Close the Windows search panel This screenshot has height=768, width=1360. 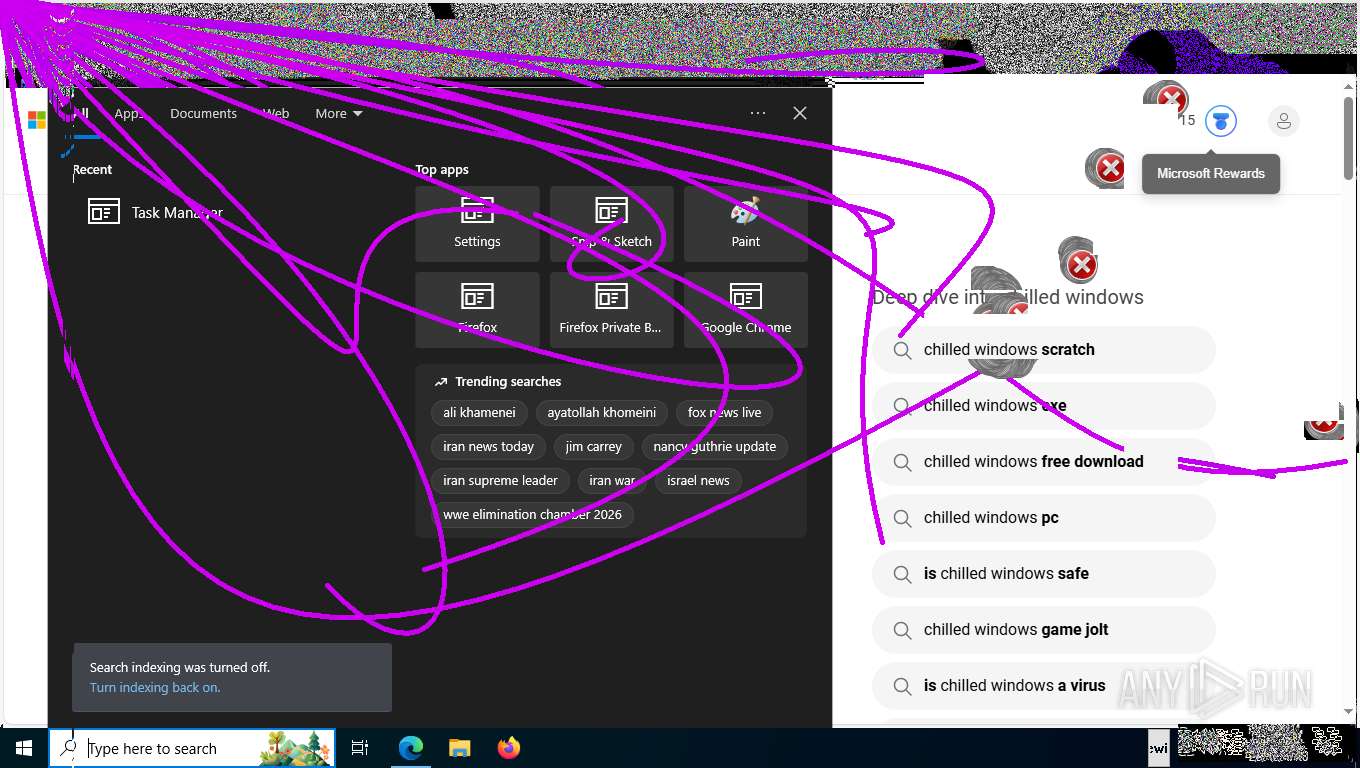click(x=800, y=113)
